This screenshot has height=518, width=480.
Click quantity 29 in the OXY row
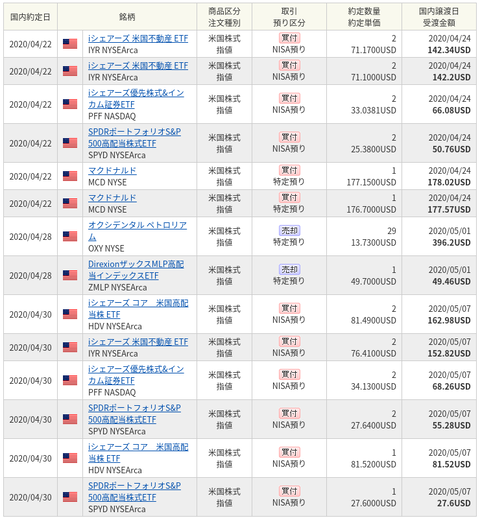pos(392,231)
